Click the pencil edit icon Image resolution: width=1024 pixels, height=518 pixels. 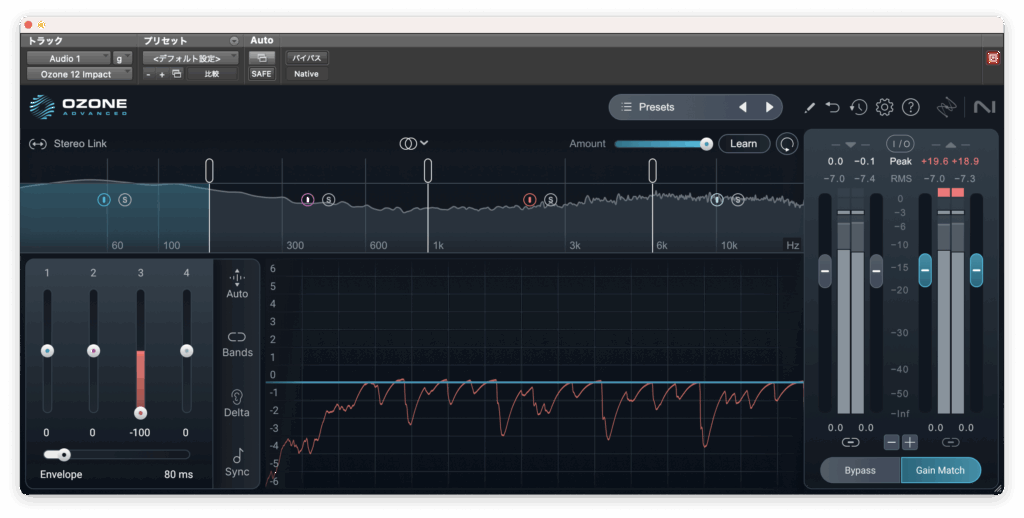809,107
